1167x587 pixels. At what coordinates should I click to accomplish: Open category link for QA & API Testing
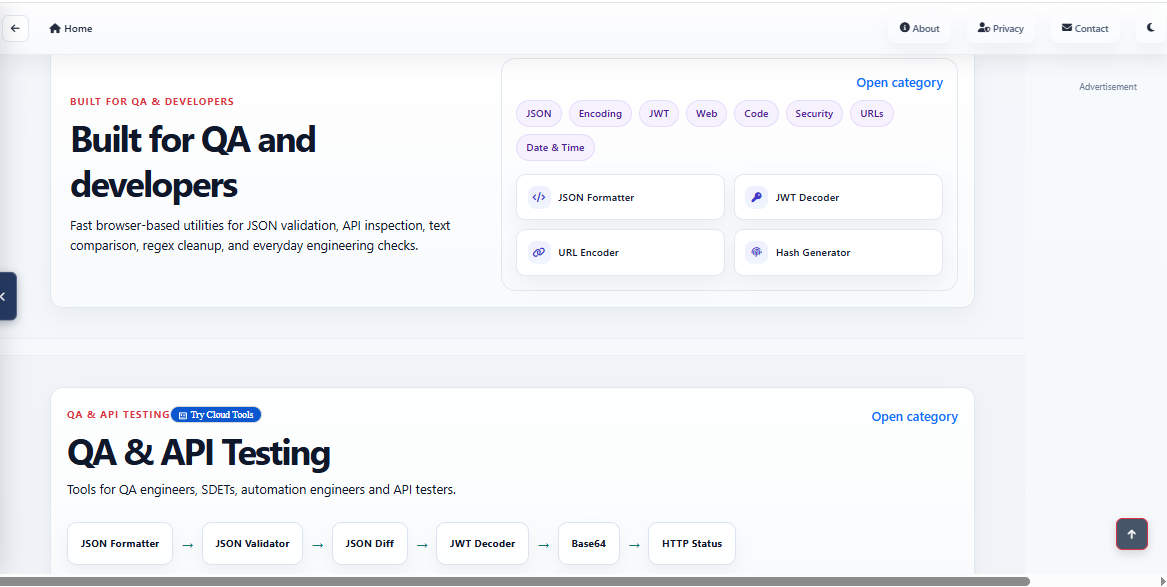[x=915, y=417]
